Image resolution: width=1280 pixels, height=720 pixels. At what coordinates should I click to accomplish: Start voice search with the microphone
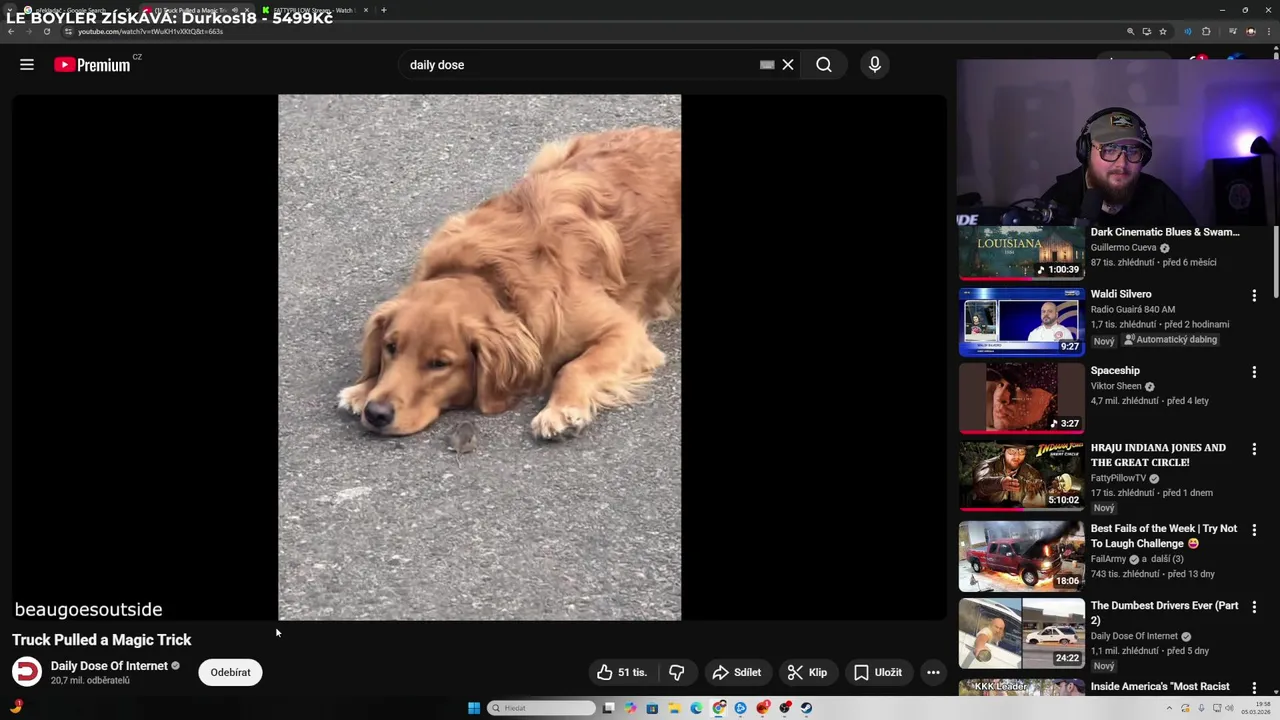click(x=875, y=65)
